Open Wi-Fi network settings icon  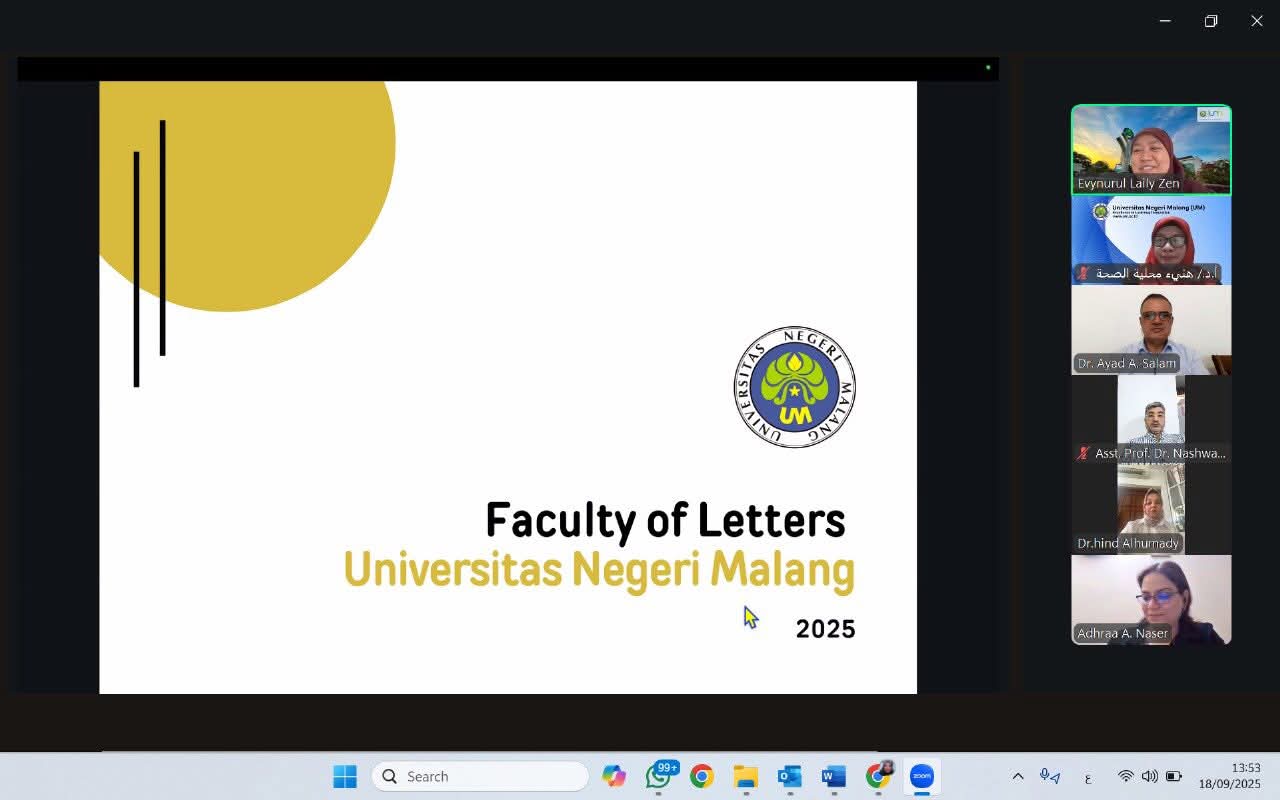click(1126, 776)
